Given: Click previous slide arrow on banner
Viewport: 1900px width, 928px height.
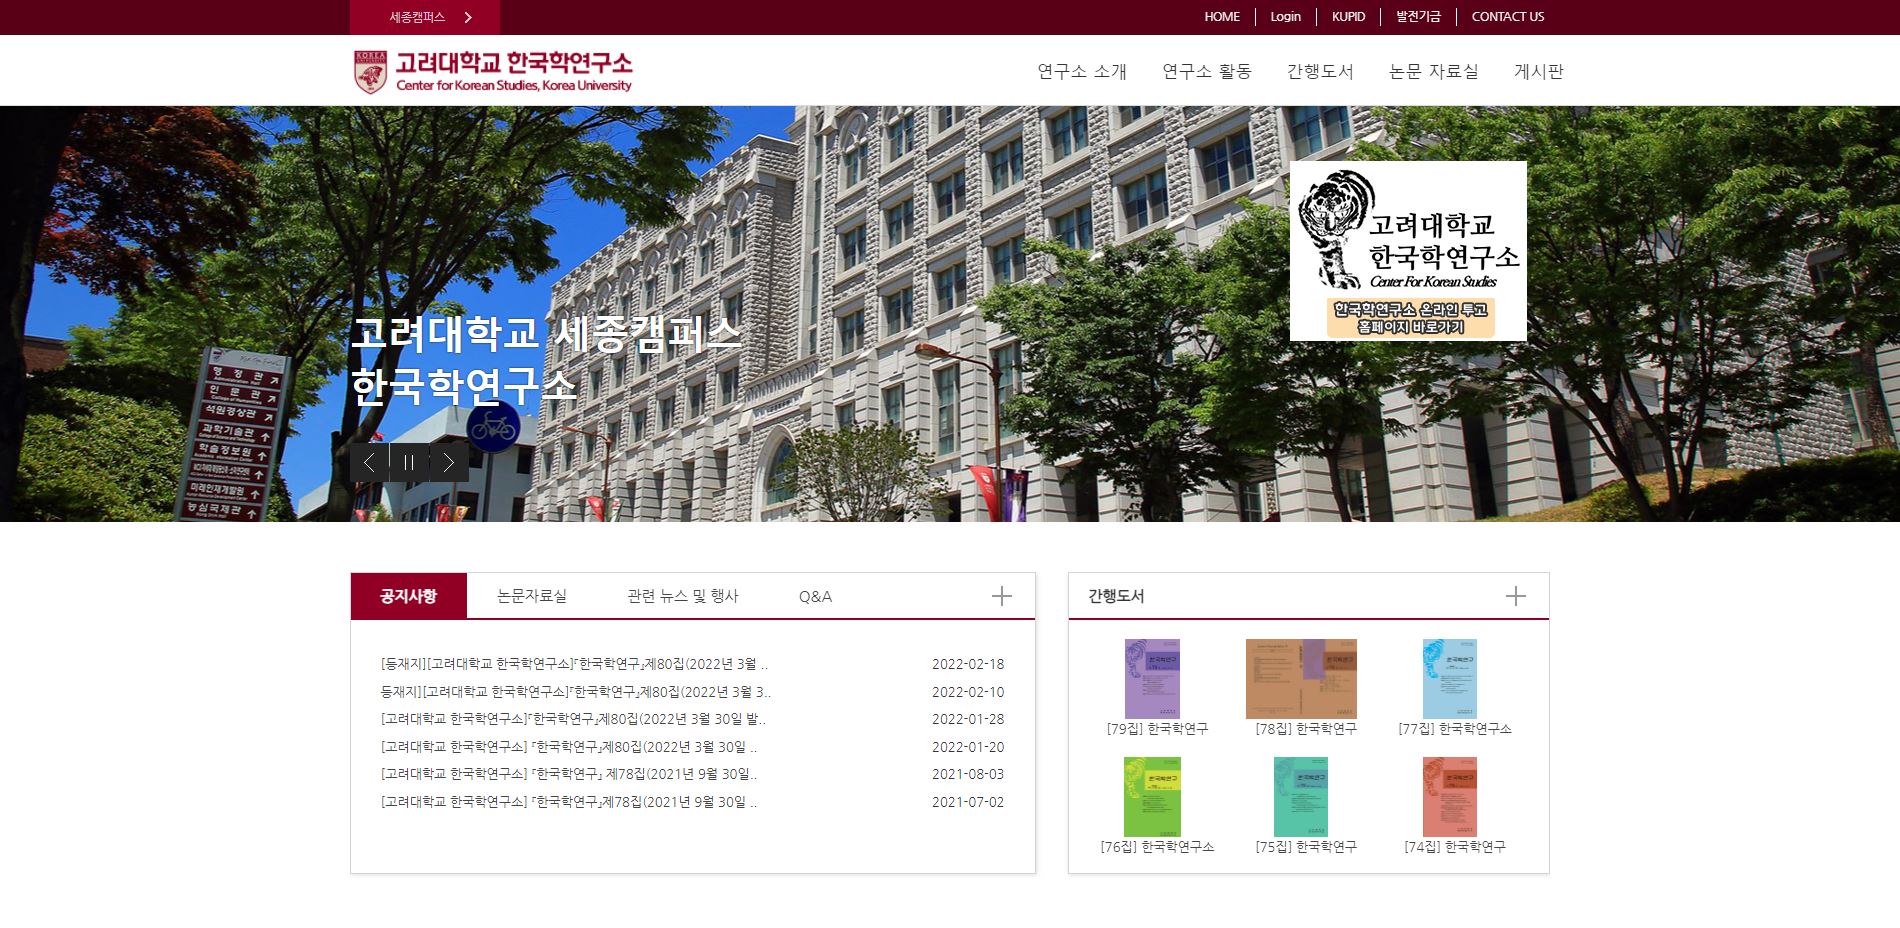Looking at the screenshot, I should pyautogui.click(x=369, y=462).
